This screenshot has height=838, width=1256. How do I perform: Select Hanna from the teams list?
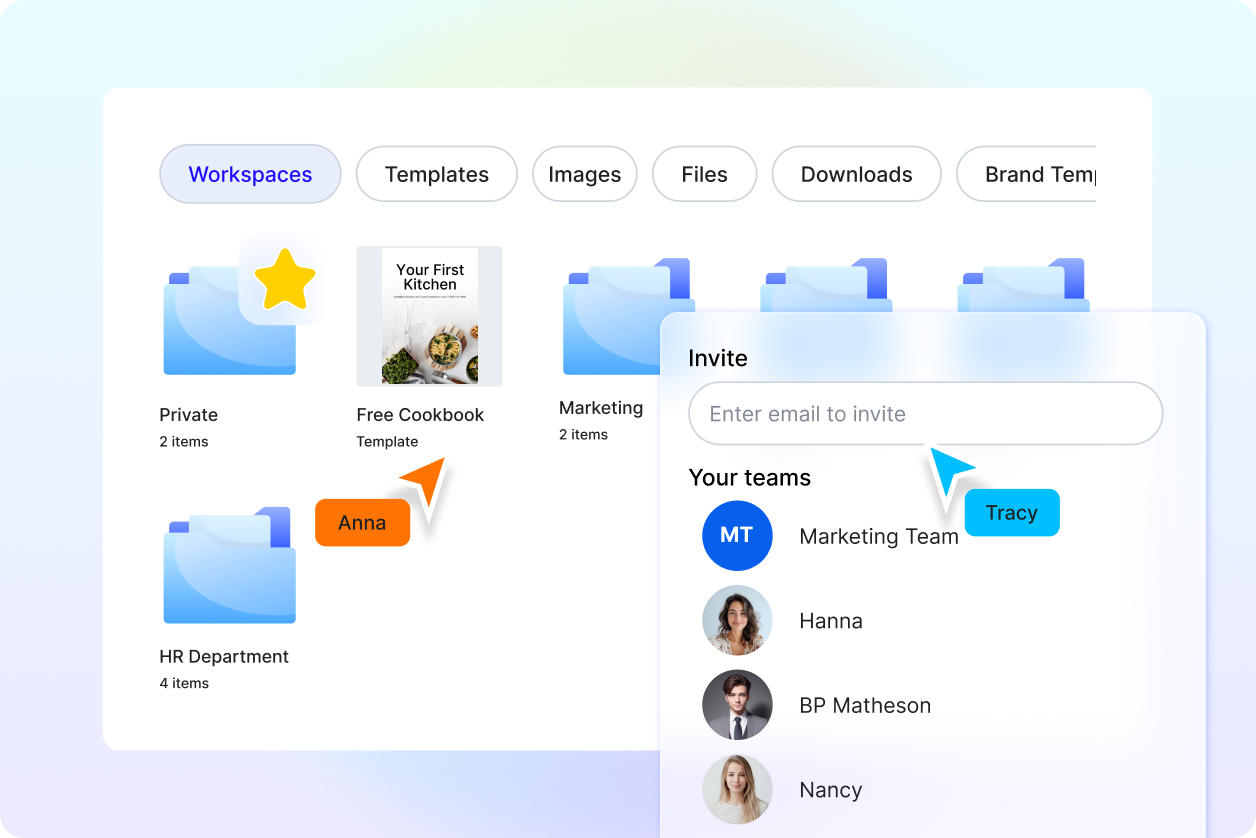[831, 620]
